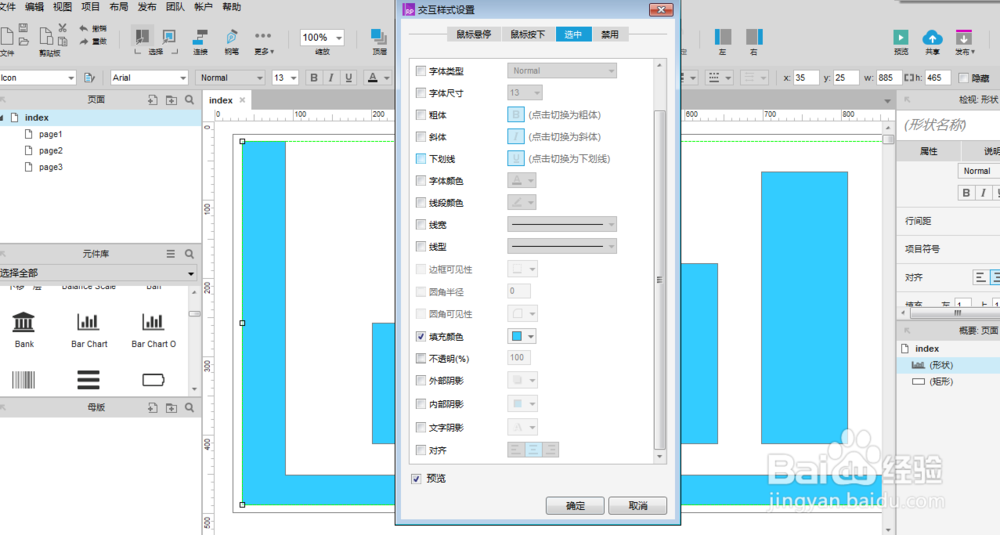The width and height of the screenshot is (1000, 535).
Task: Enable the 不透明(%) checkbox
Action: 420,358
